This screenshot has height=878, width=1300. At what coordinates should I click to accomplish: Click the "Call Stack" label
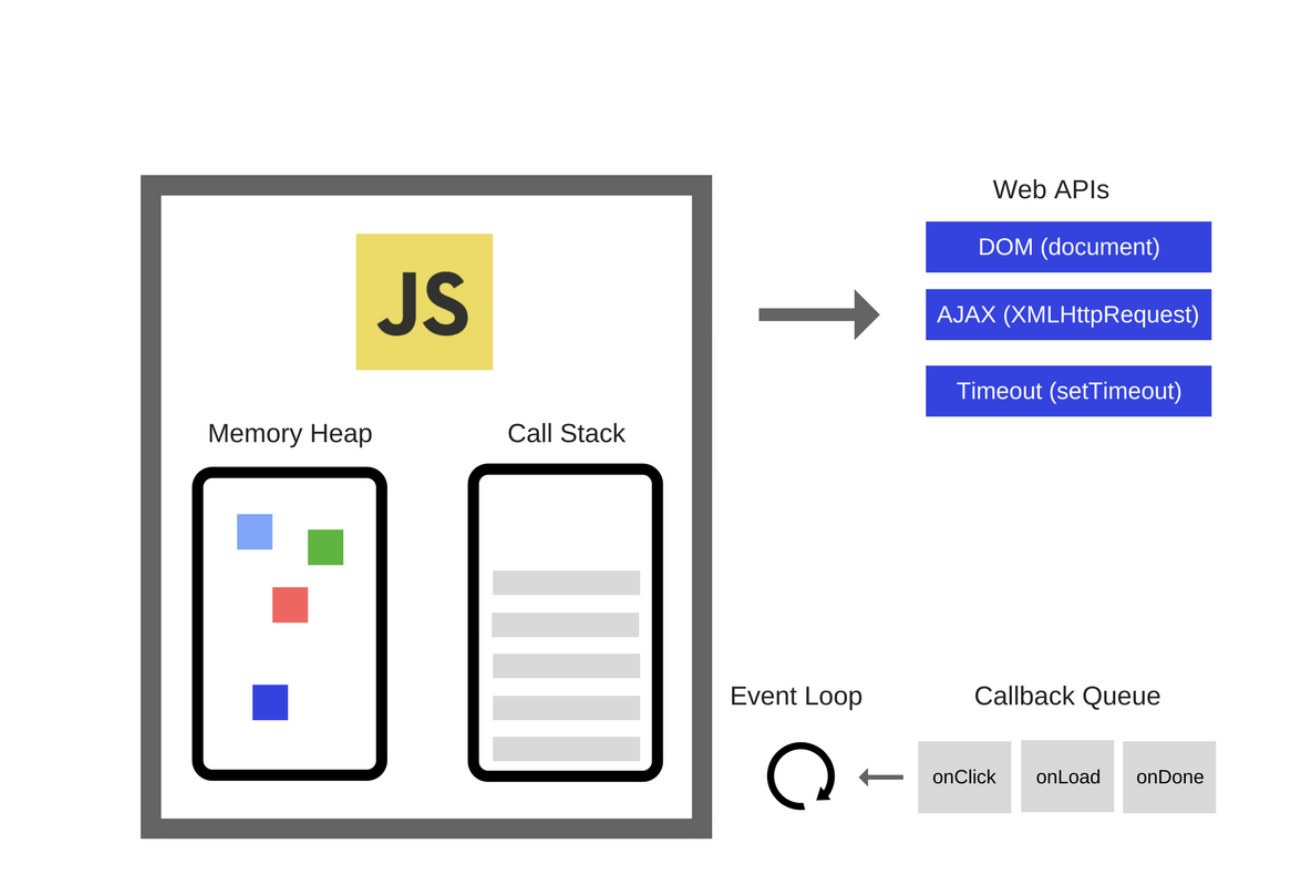coord(566,434)
